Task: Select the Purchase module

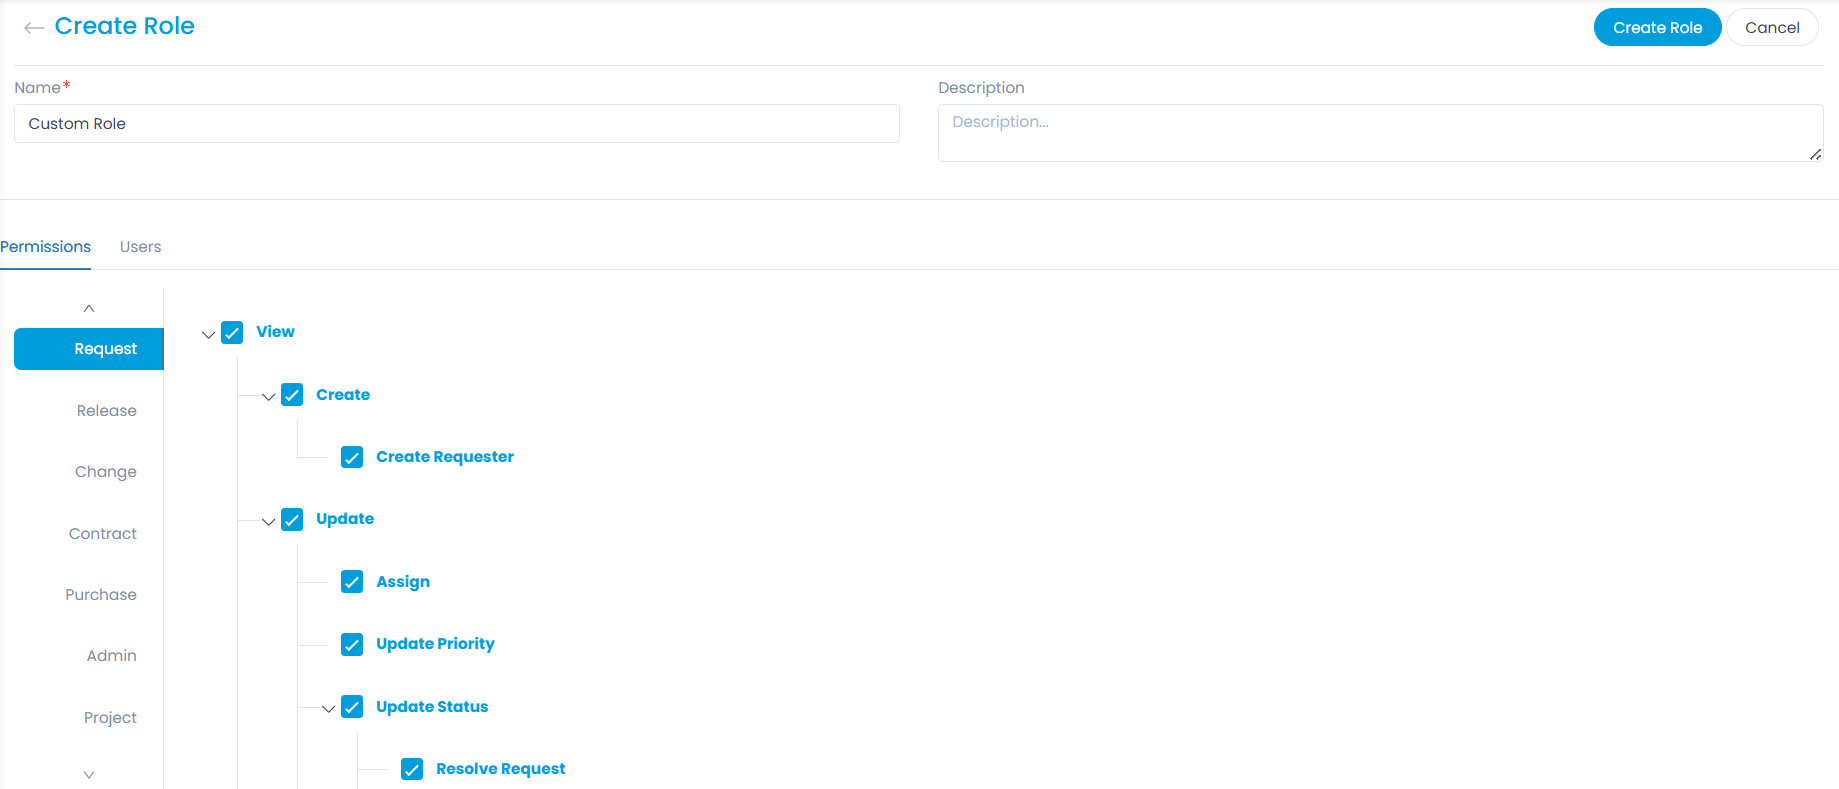Action: pyautogui.click(x=101, y=595)
